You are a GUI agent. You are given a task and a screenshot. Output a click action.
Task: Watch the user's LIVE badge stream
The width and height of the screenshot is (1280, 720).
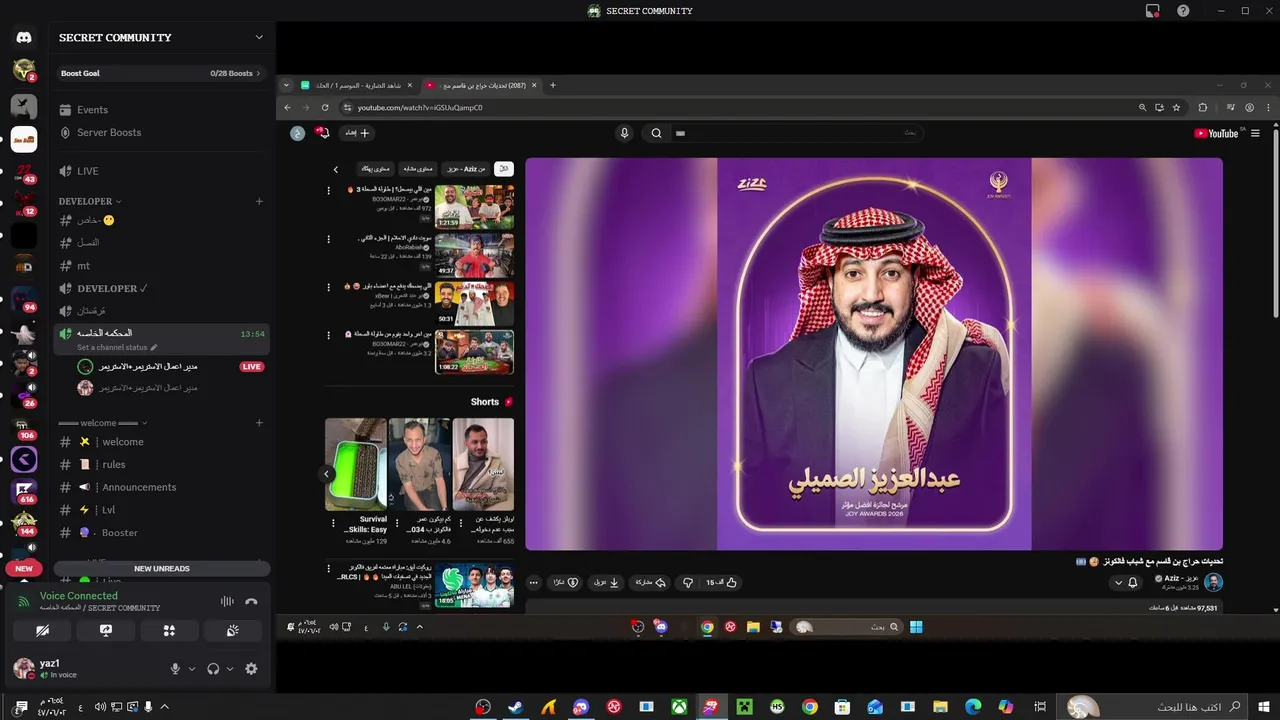pyautogui.click(x=252, y=367)
